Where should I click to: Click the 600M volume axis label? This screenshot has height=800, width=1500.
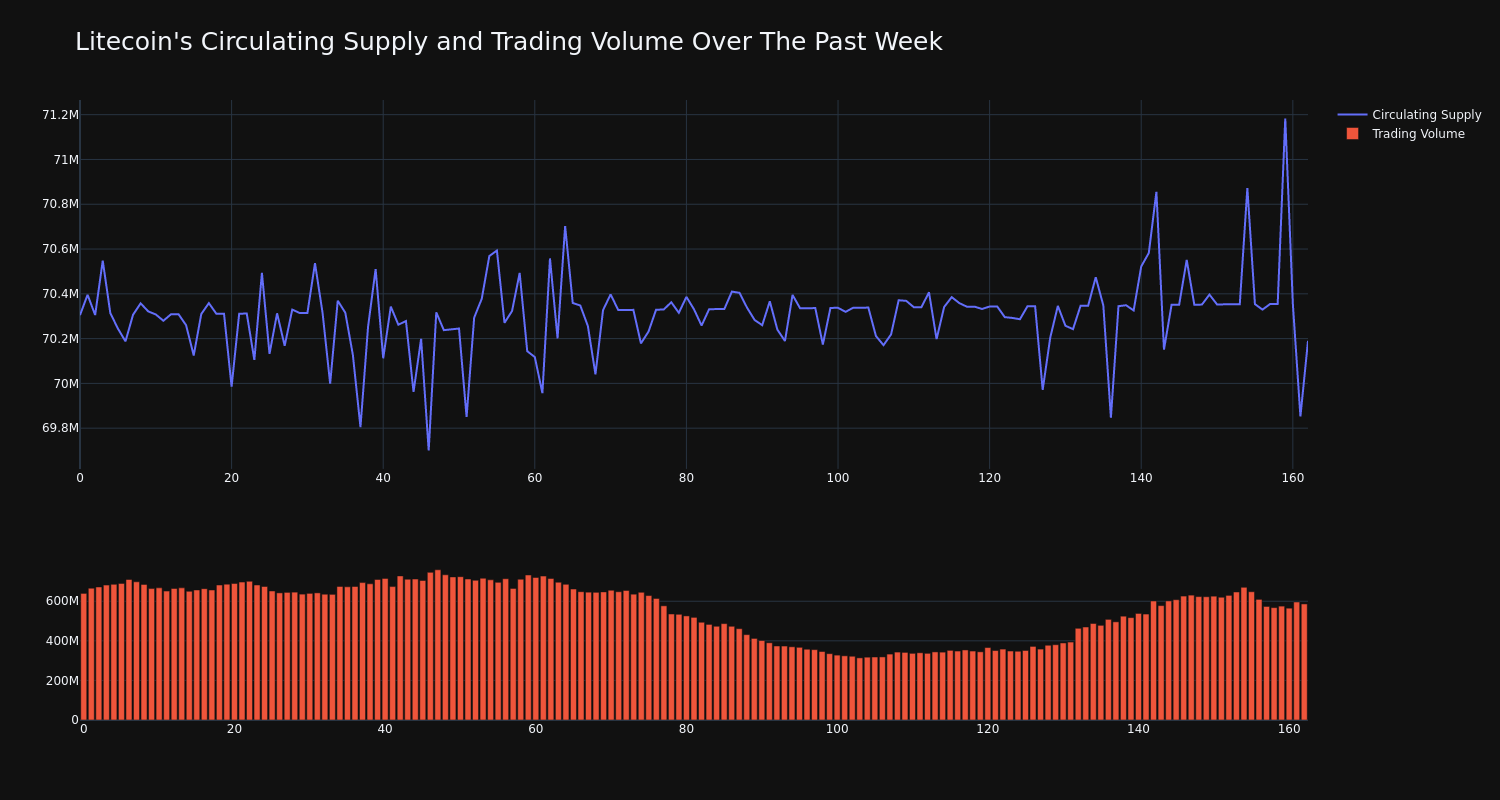click(x=62, y=601)
